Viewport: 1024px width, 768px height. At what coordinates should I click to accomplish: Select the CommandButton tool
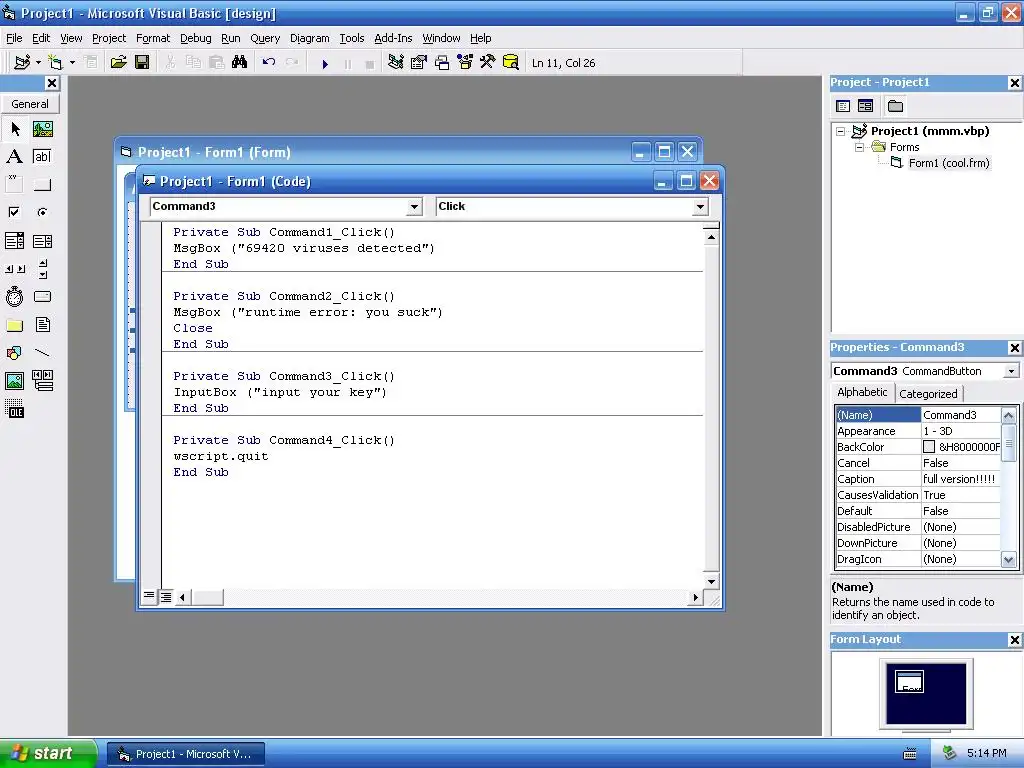[42, 184]
